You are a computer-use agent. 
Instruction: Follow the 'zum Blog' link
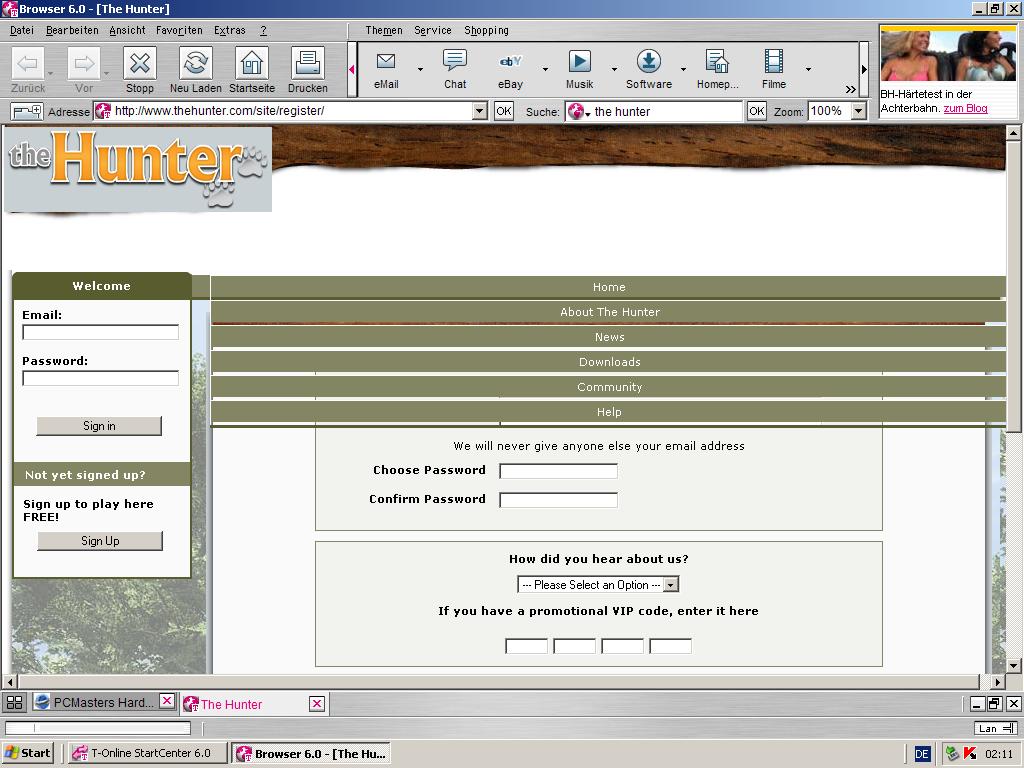pos(965,108)
